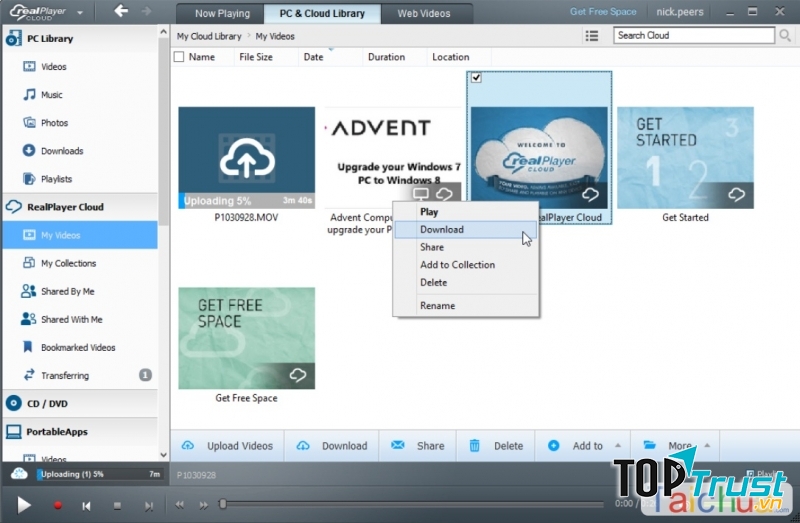This screenshot has height=523, width=800.
Task: Sort by the Location column
Action: click(451, 57)
